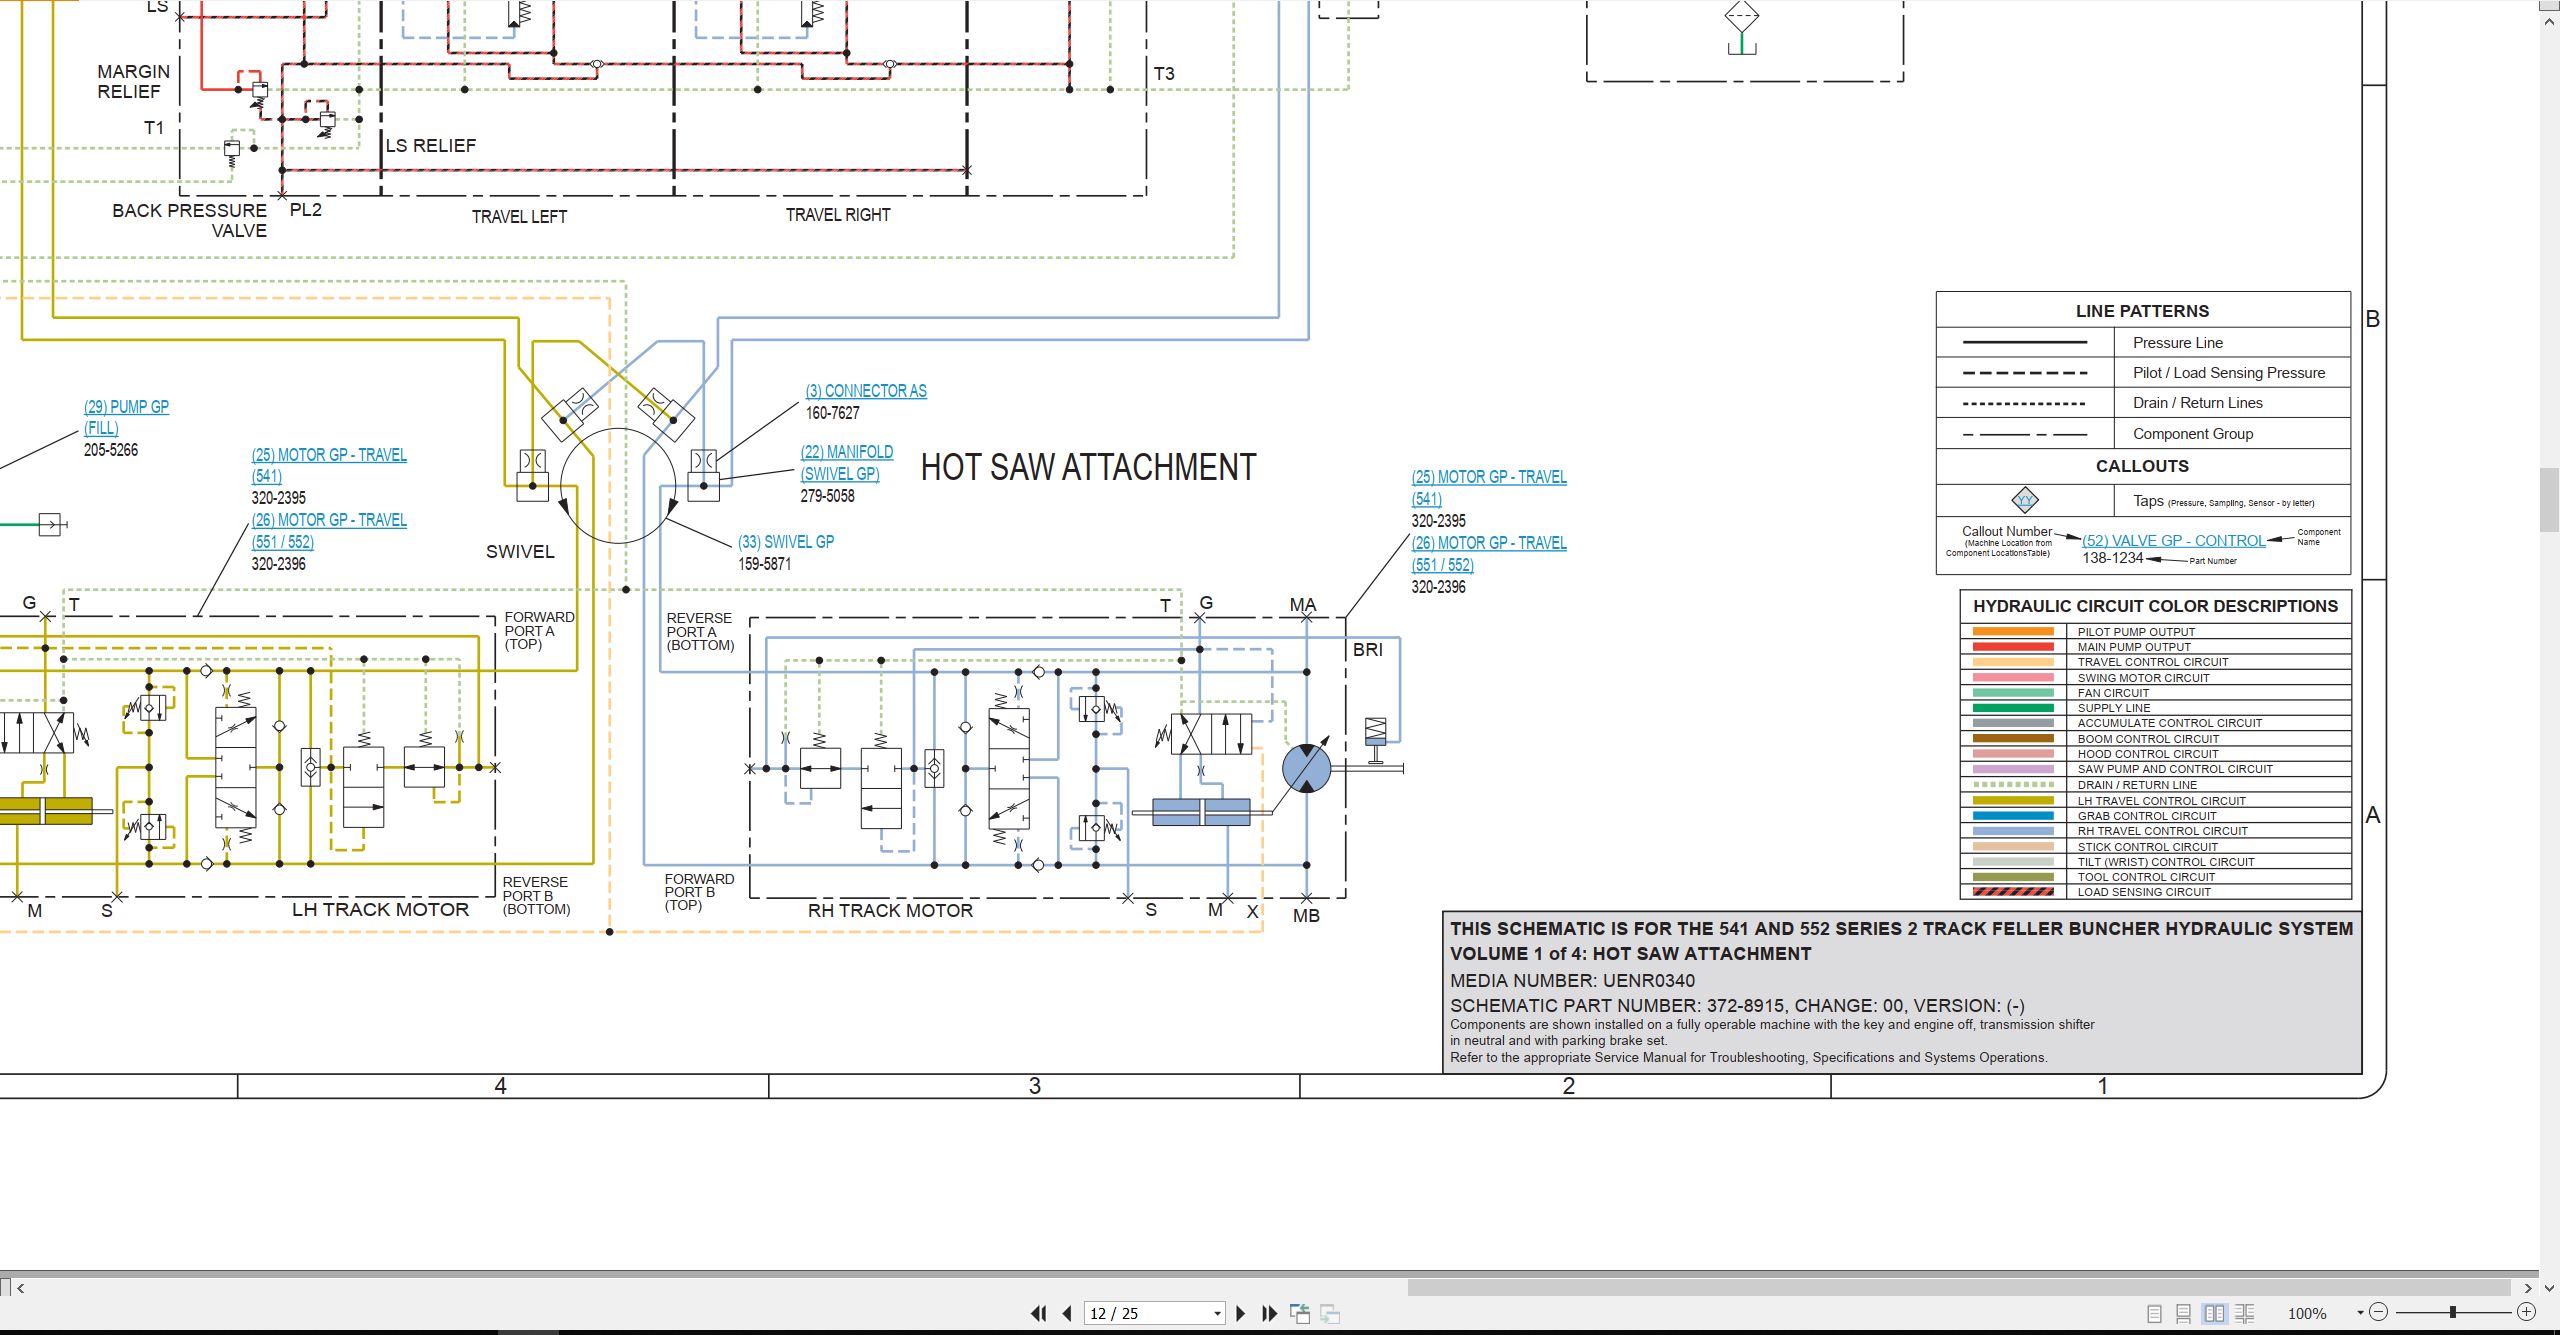Open the page number dropdown
2560x1335 pixels.
[1217, 1313]
